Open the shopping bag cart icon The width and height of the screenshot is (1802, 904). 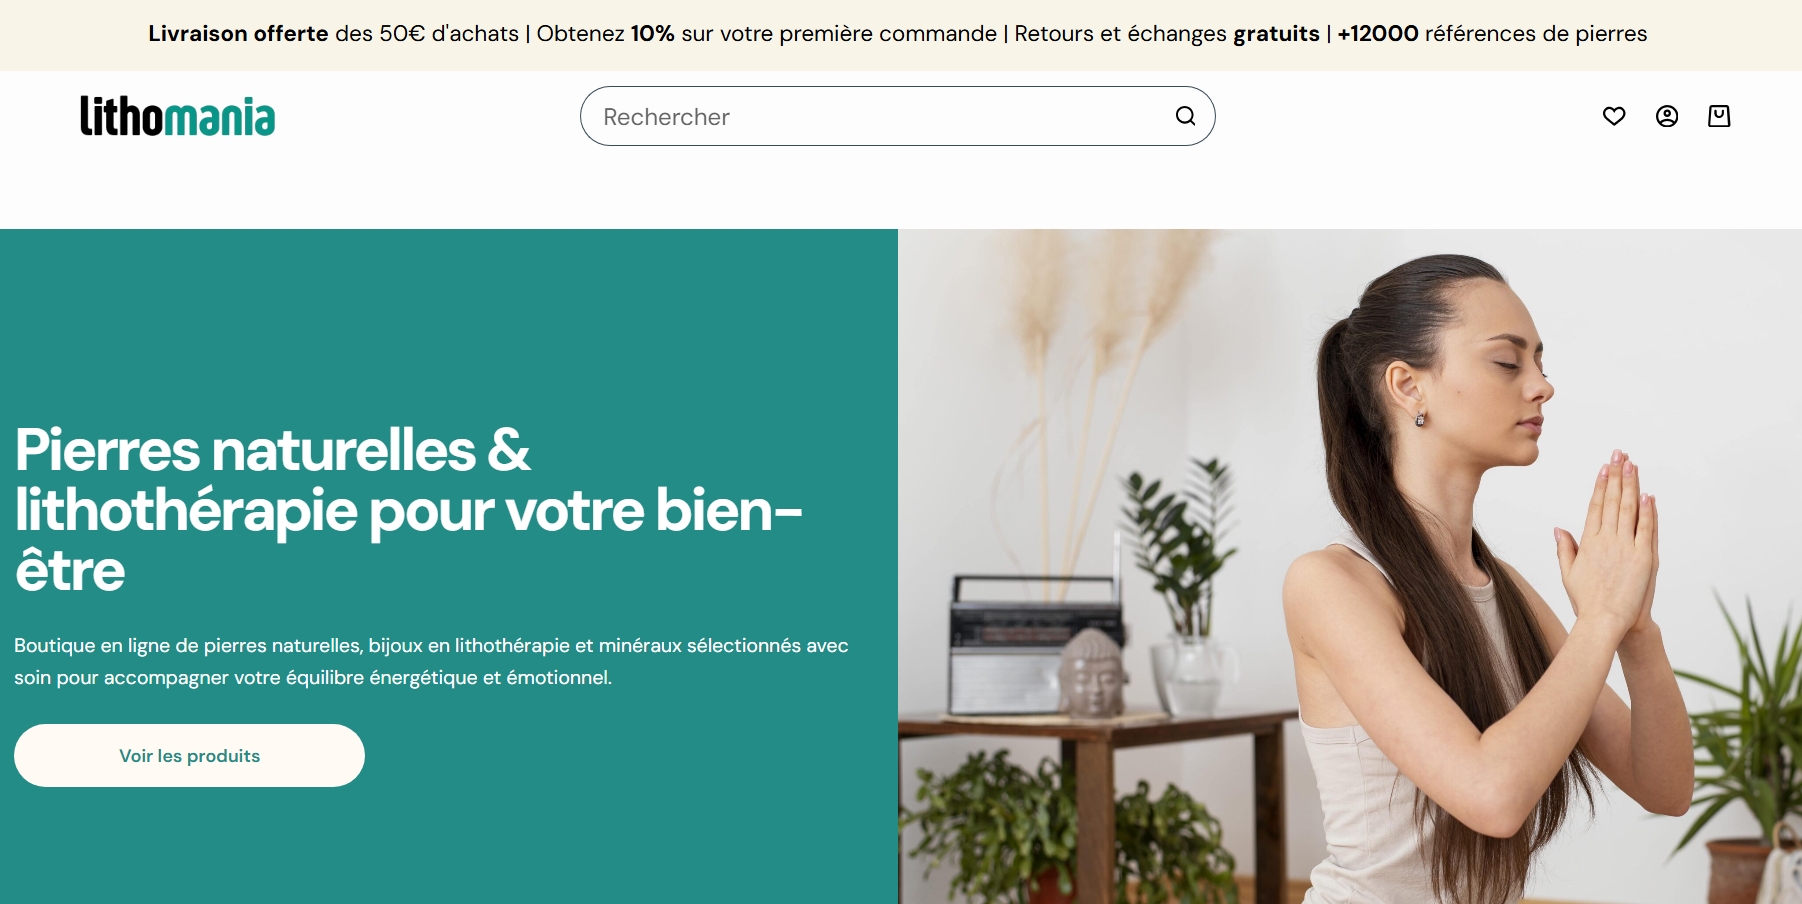pyautogui.click(x=1719, y=116)
